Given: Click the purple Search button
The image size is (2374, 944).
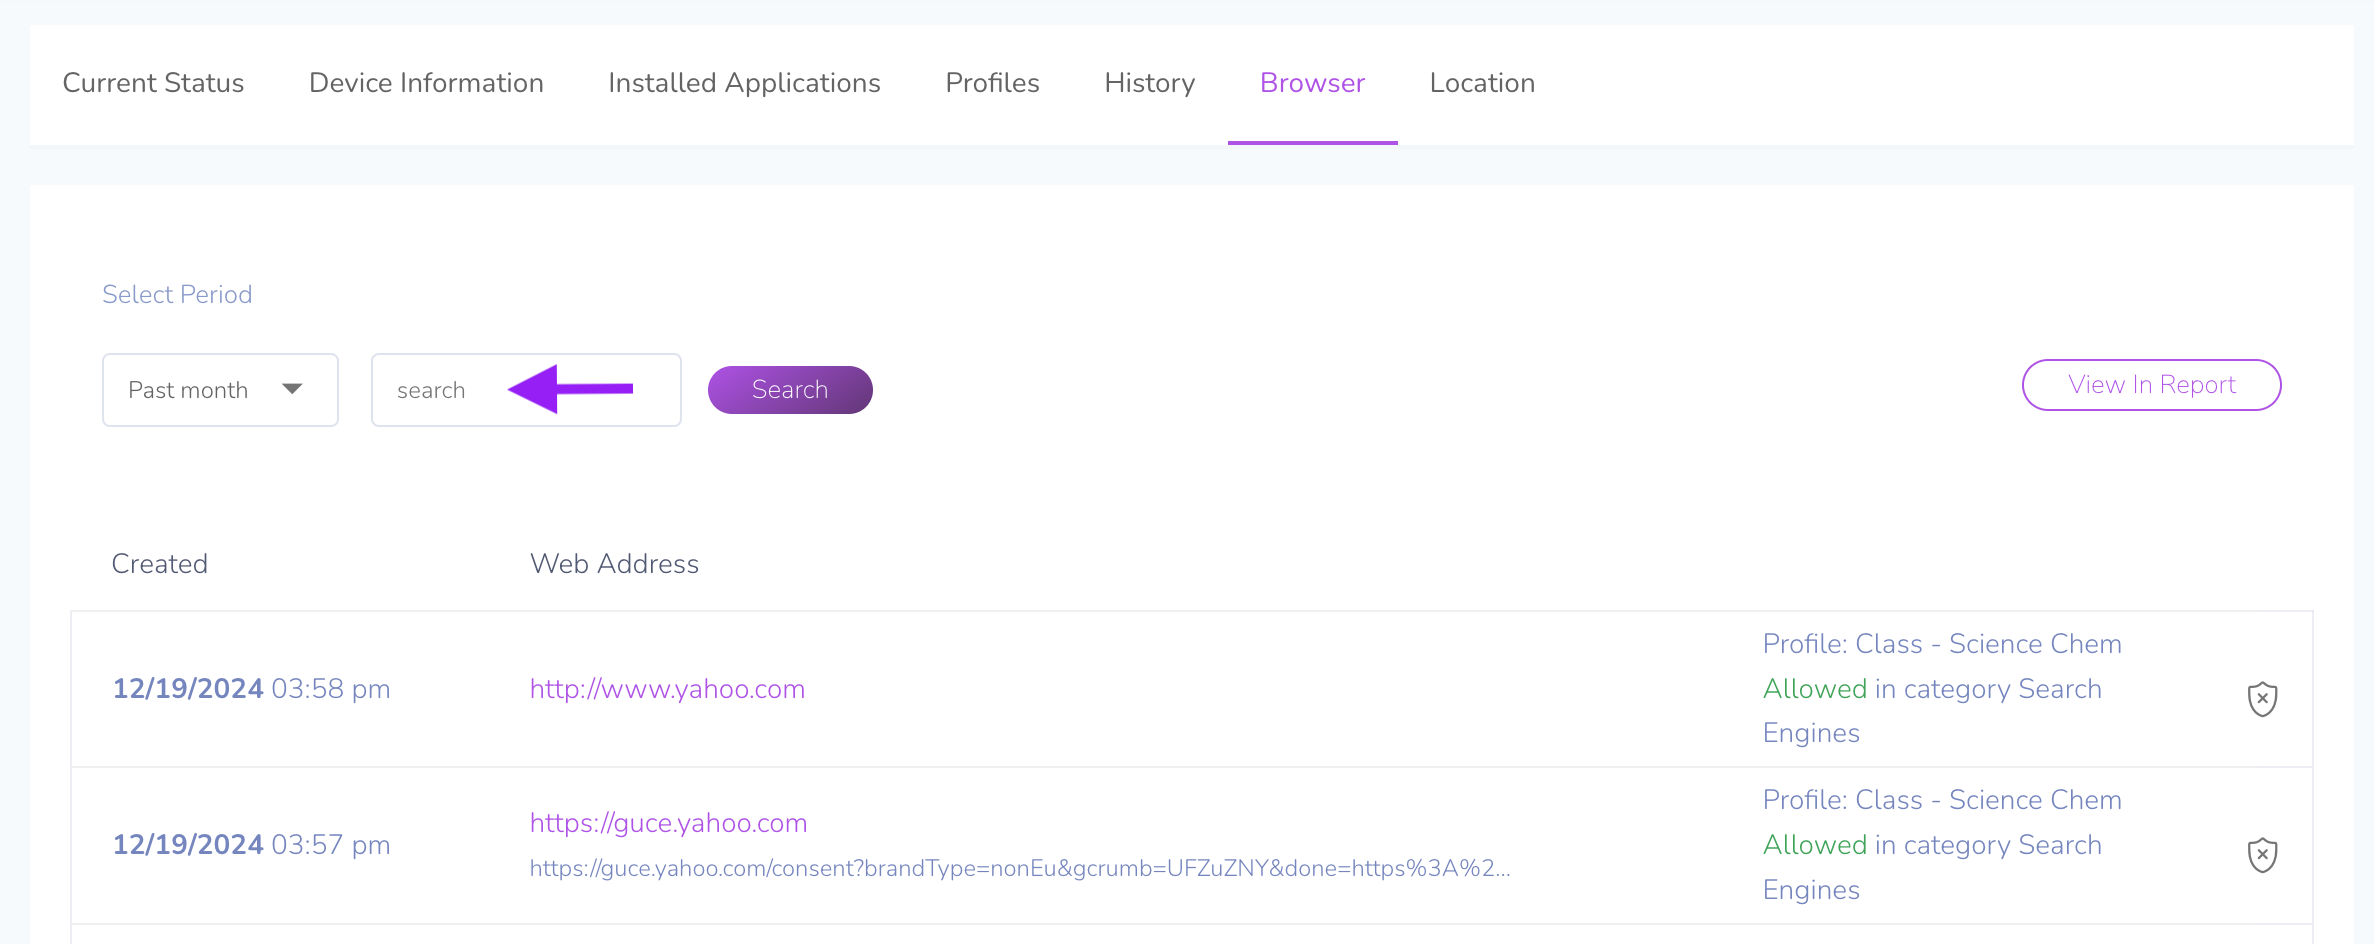Looking at the screenshot, I should click(790, 390).
